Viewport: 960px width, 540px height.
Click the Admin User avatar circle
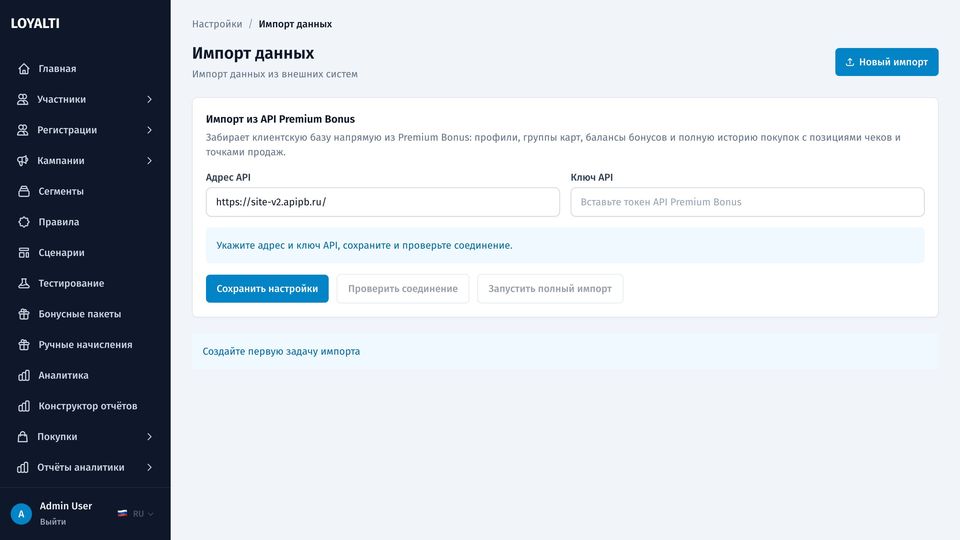[21, 514]
